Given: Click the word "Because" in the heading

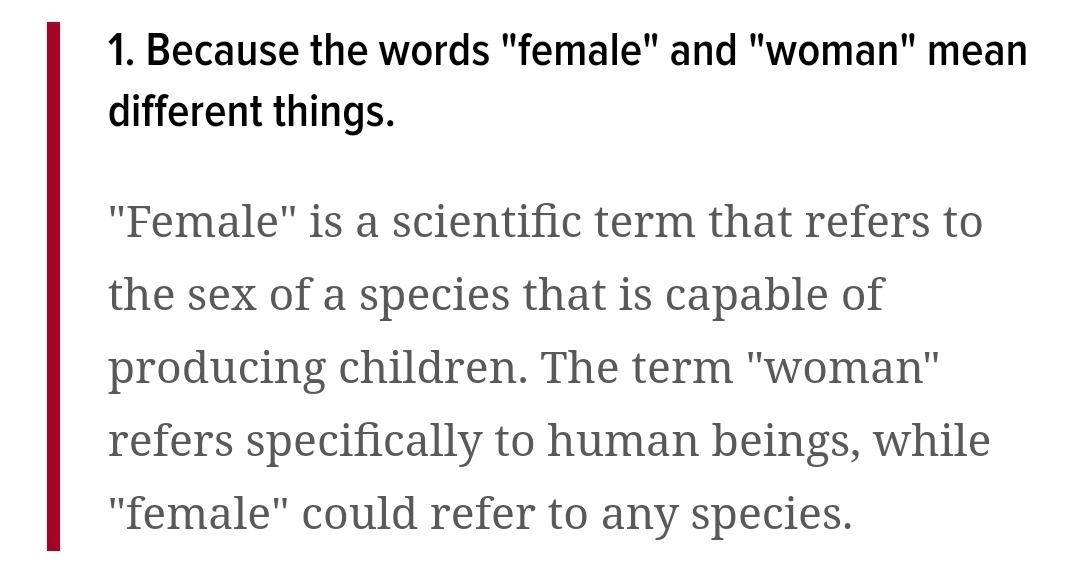Looking at the screenshot, I should click(x=222, y=52).
